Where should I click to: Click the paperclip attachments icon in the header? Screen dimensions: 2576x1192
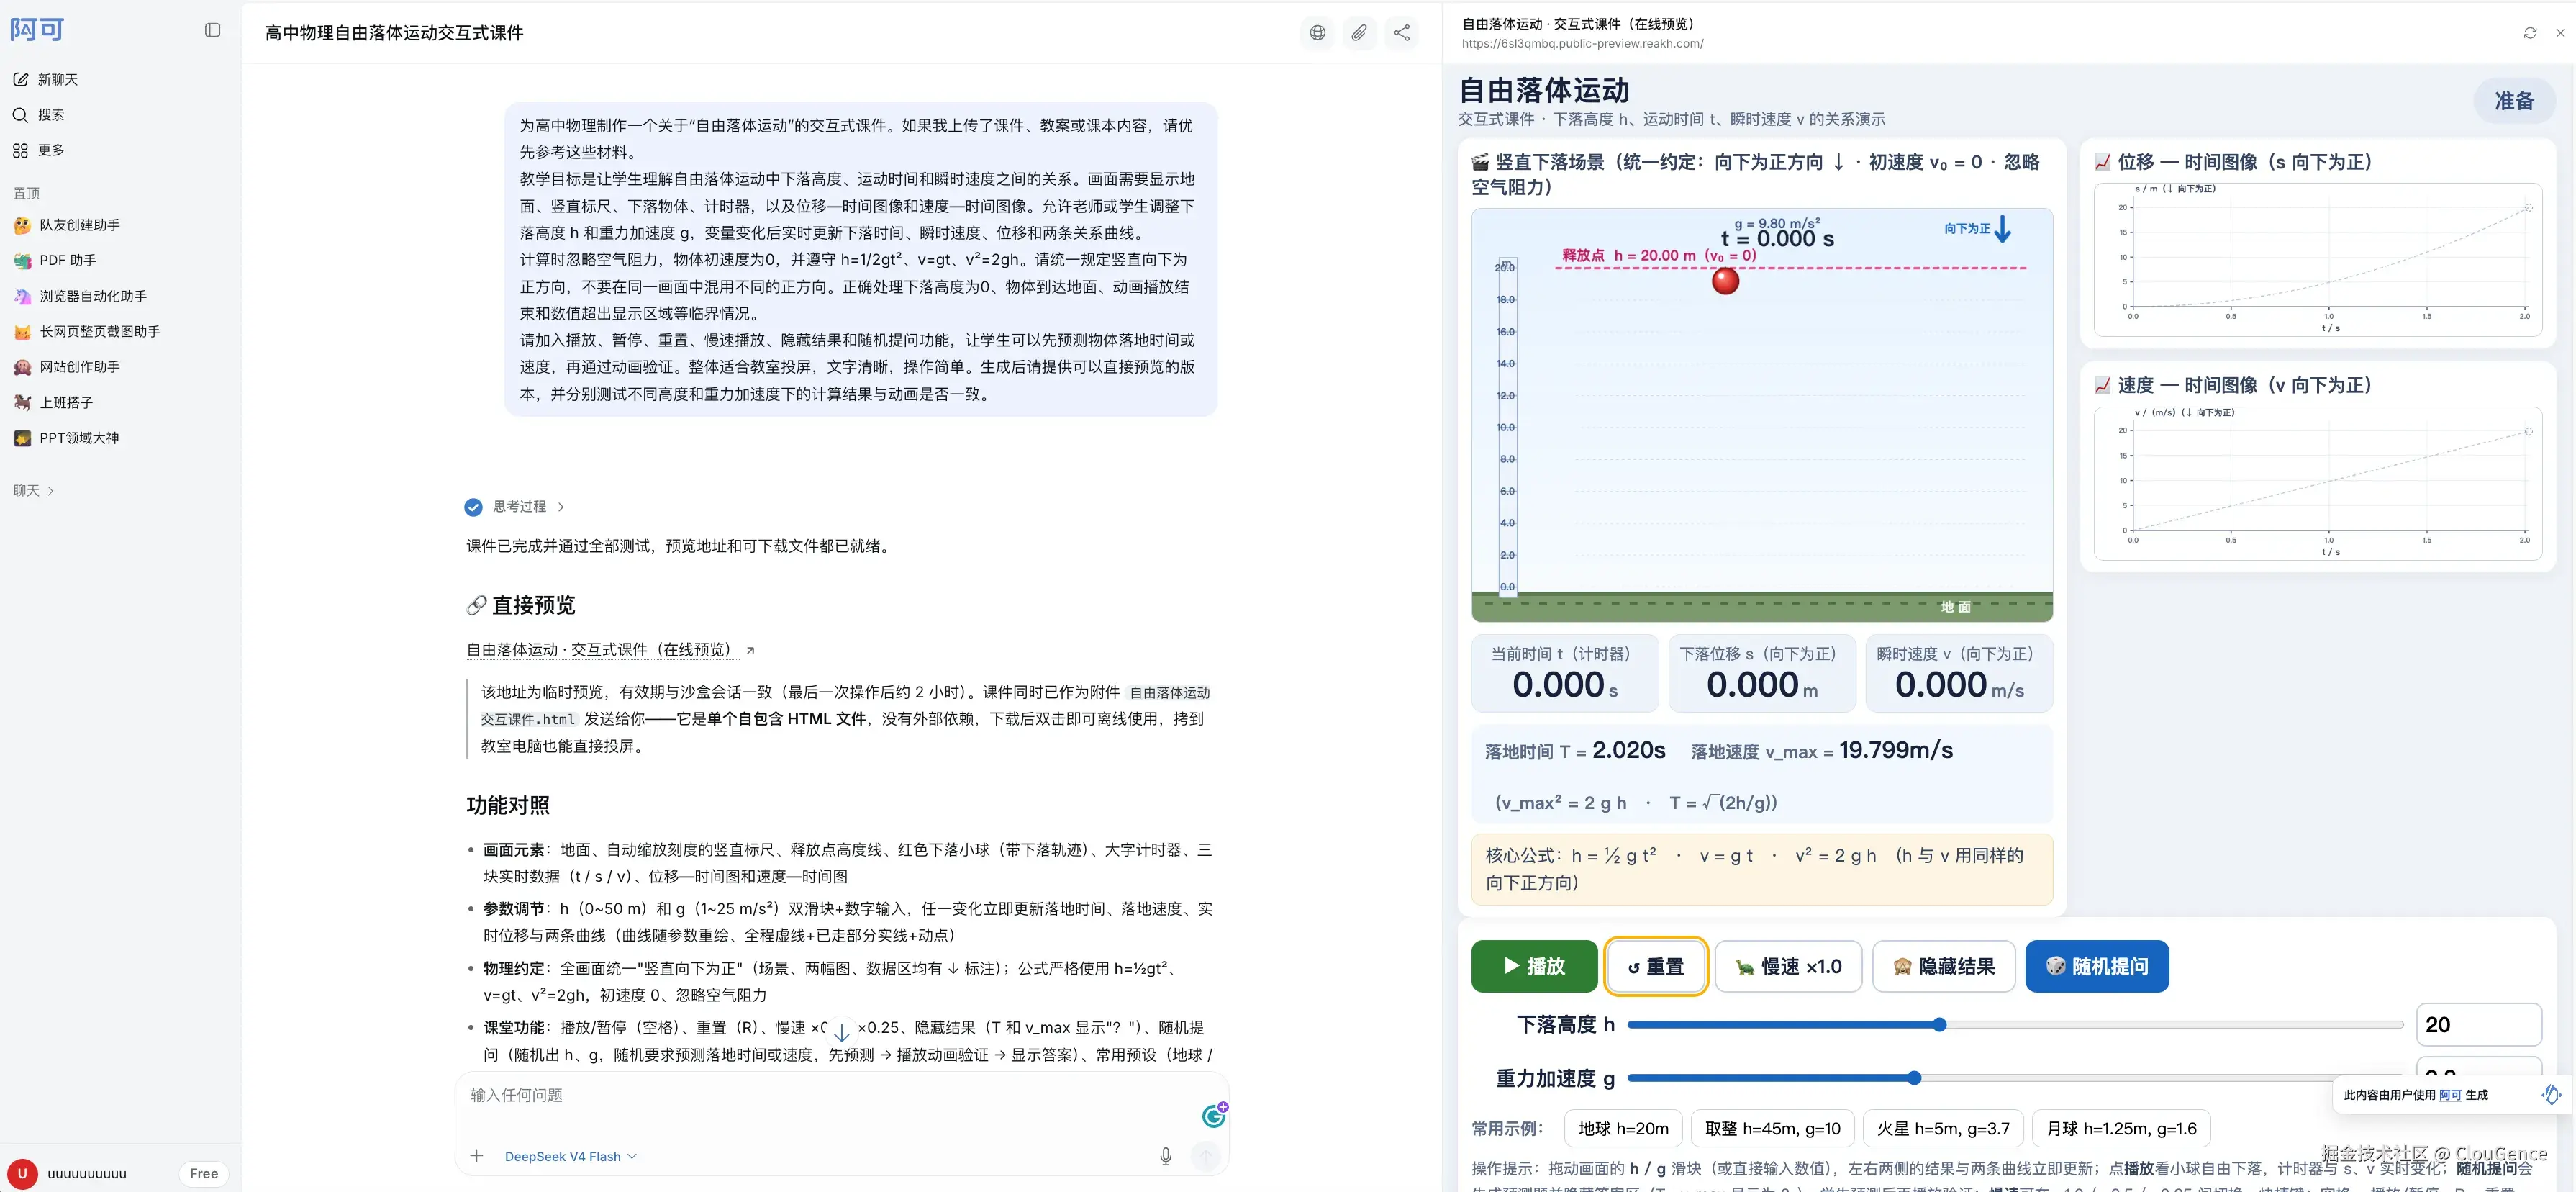pos(1360,33)
